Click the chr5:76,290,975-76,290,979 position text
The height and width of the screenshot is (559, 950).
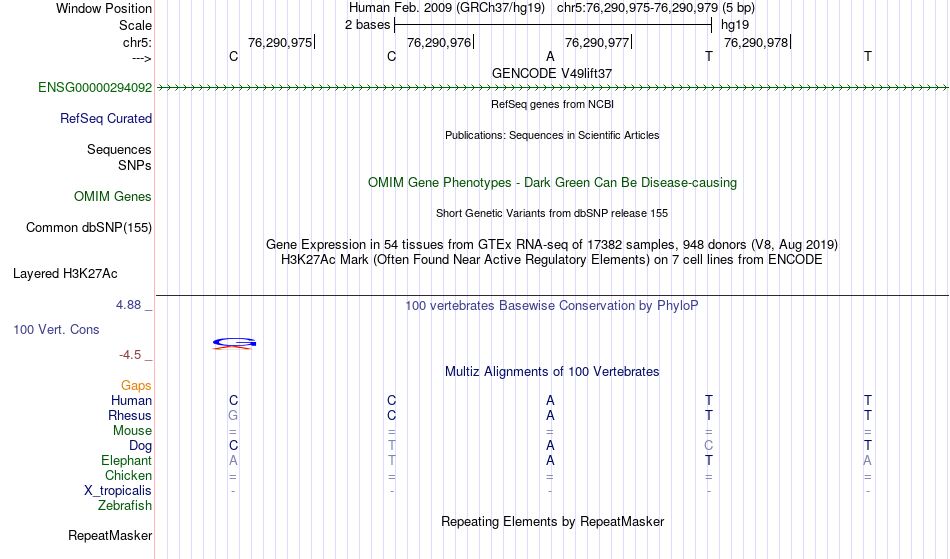tap(637, 8)
